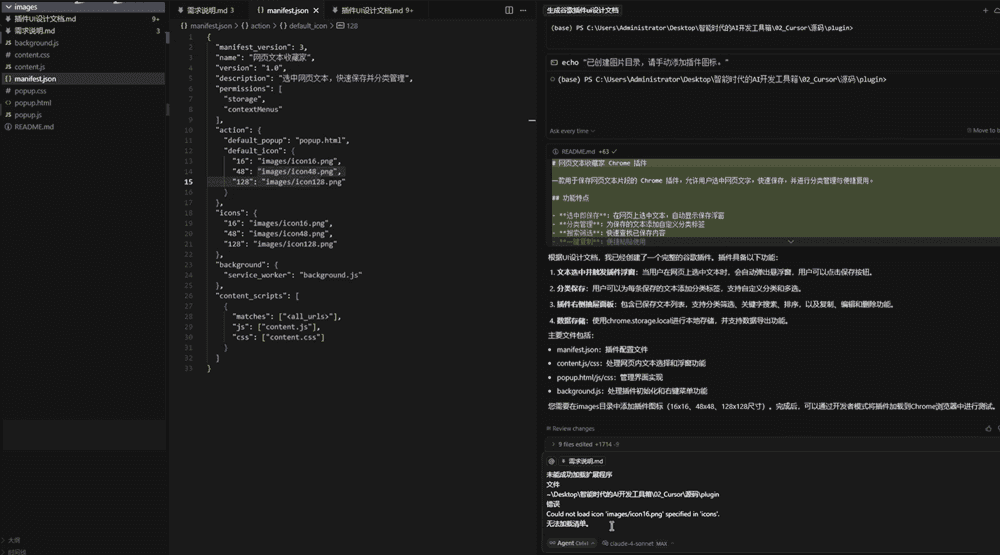The image size is (1000, 555).
Task: Open popup.html from the file list
Action: (x=32, y=103)
